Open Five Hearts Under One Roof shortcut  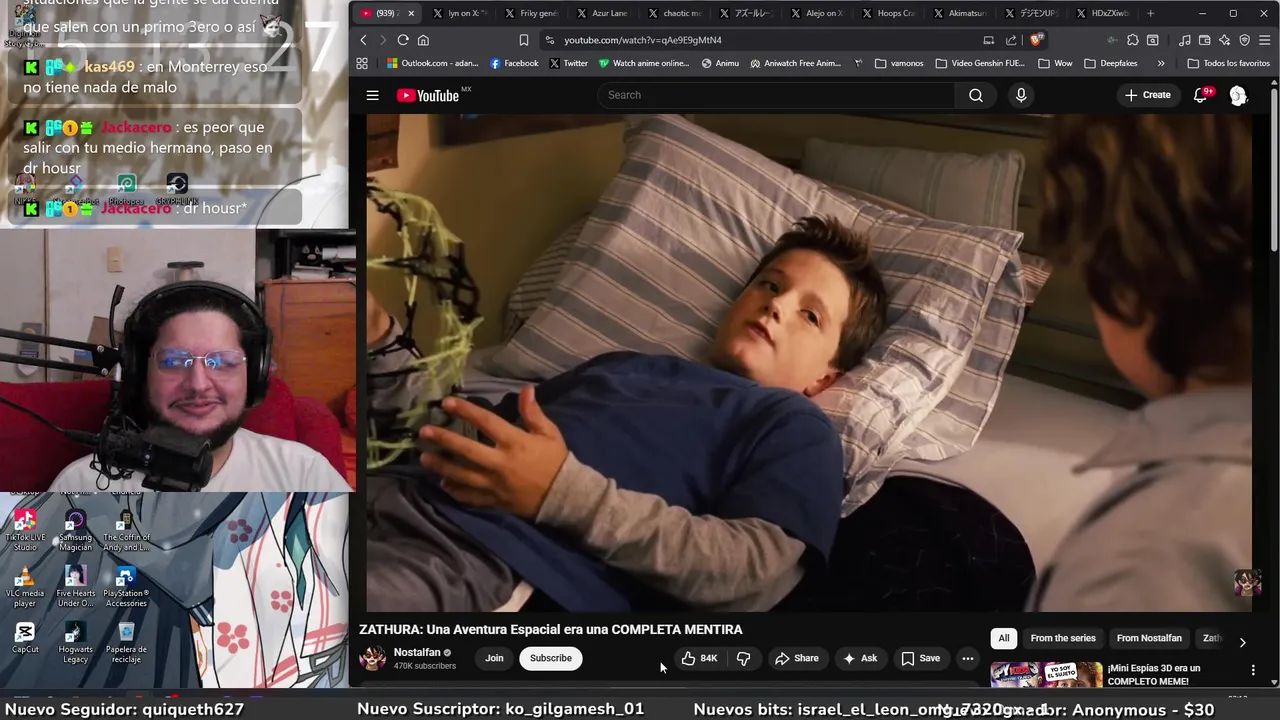click(75, 586)
